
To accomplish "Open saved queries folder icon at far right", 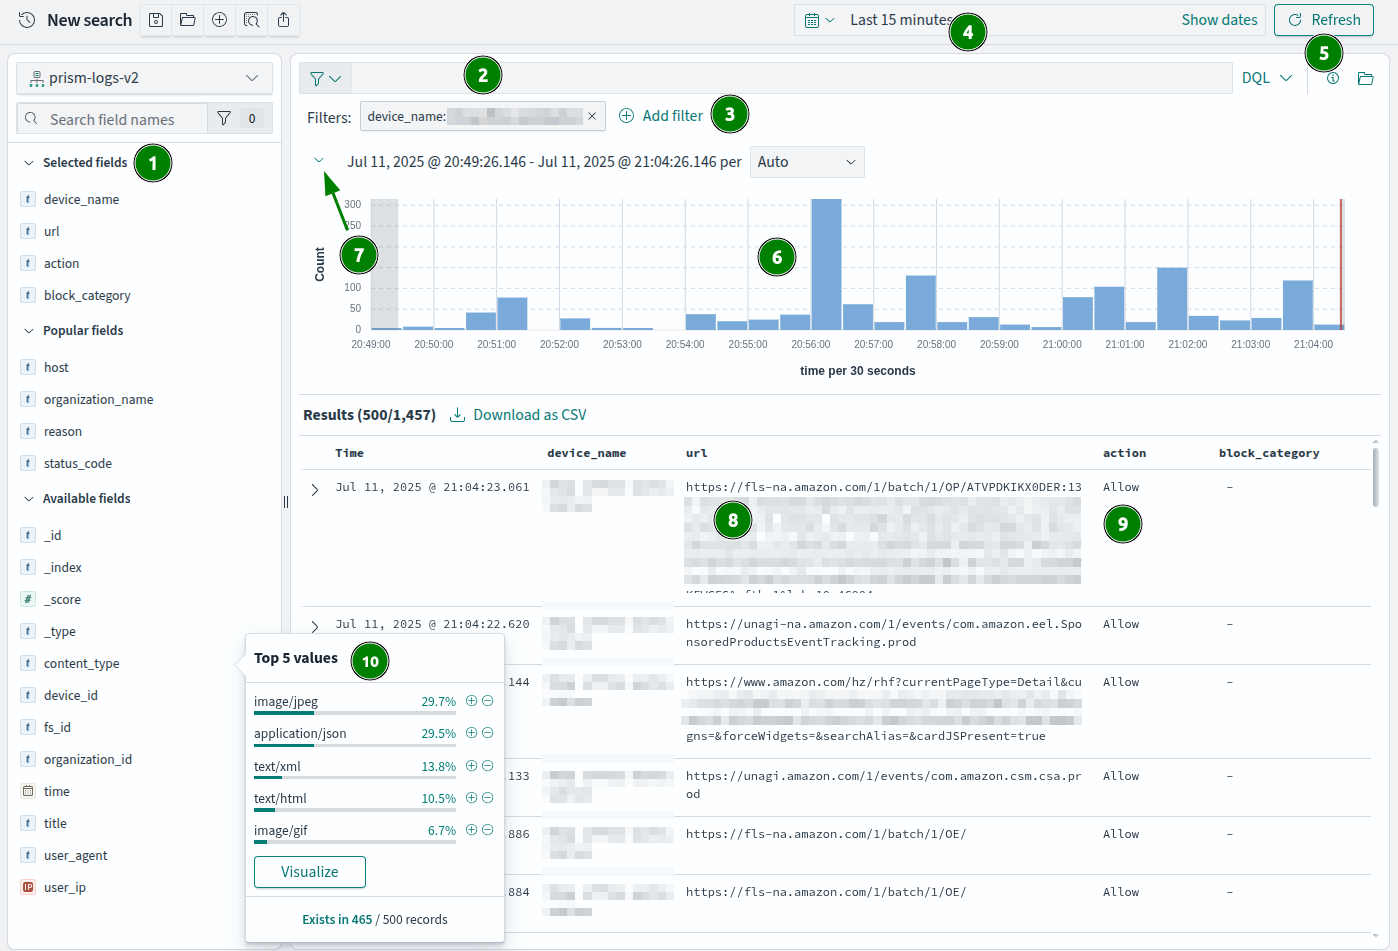I will 1365,78.
